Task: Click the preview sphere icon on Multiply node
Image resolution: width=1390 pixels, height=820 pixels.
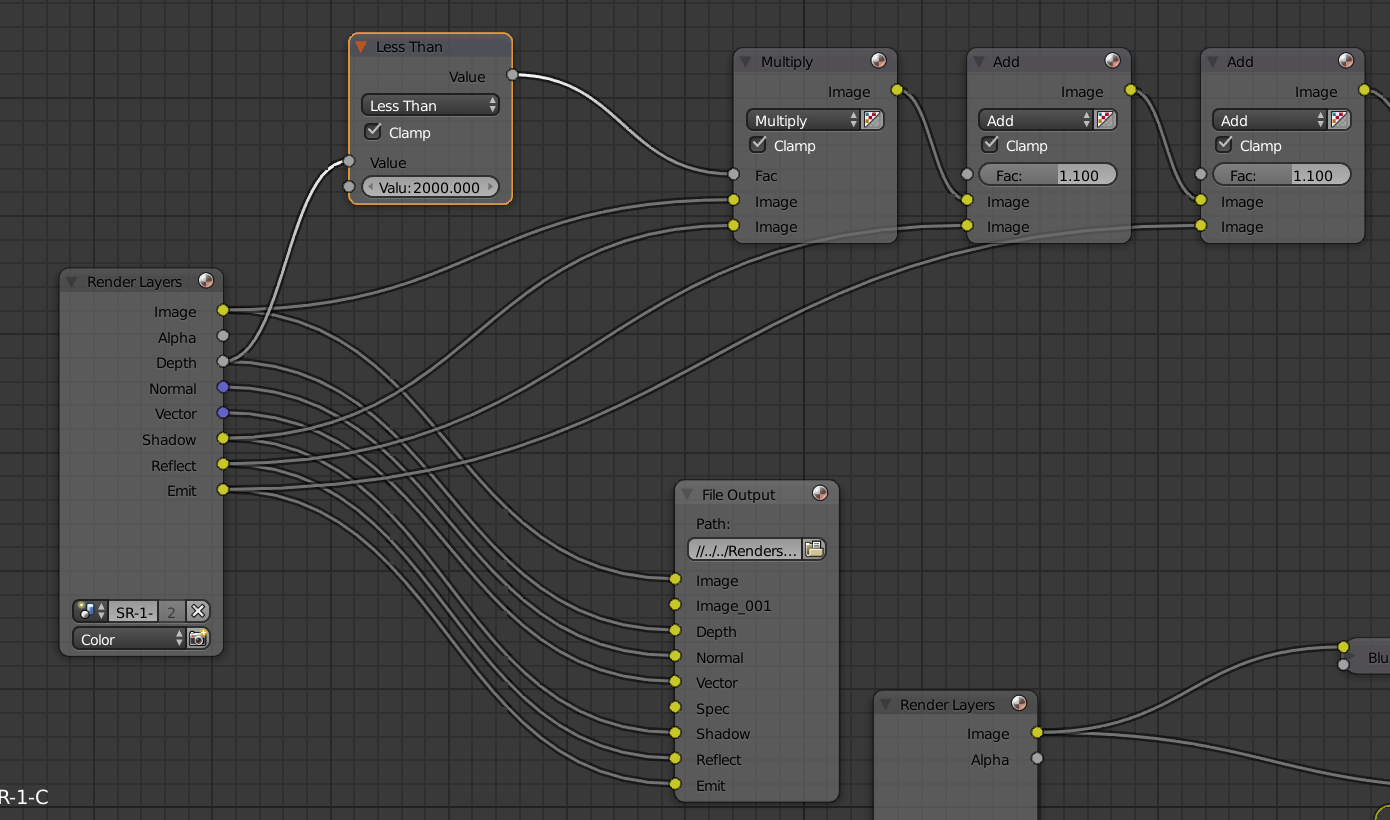Action: point(879,61)
